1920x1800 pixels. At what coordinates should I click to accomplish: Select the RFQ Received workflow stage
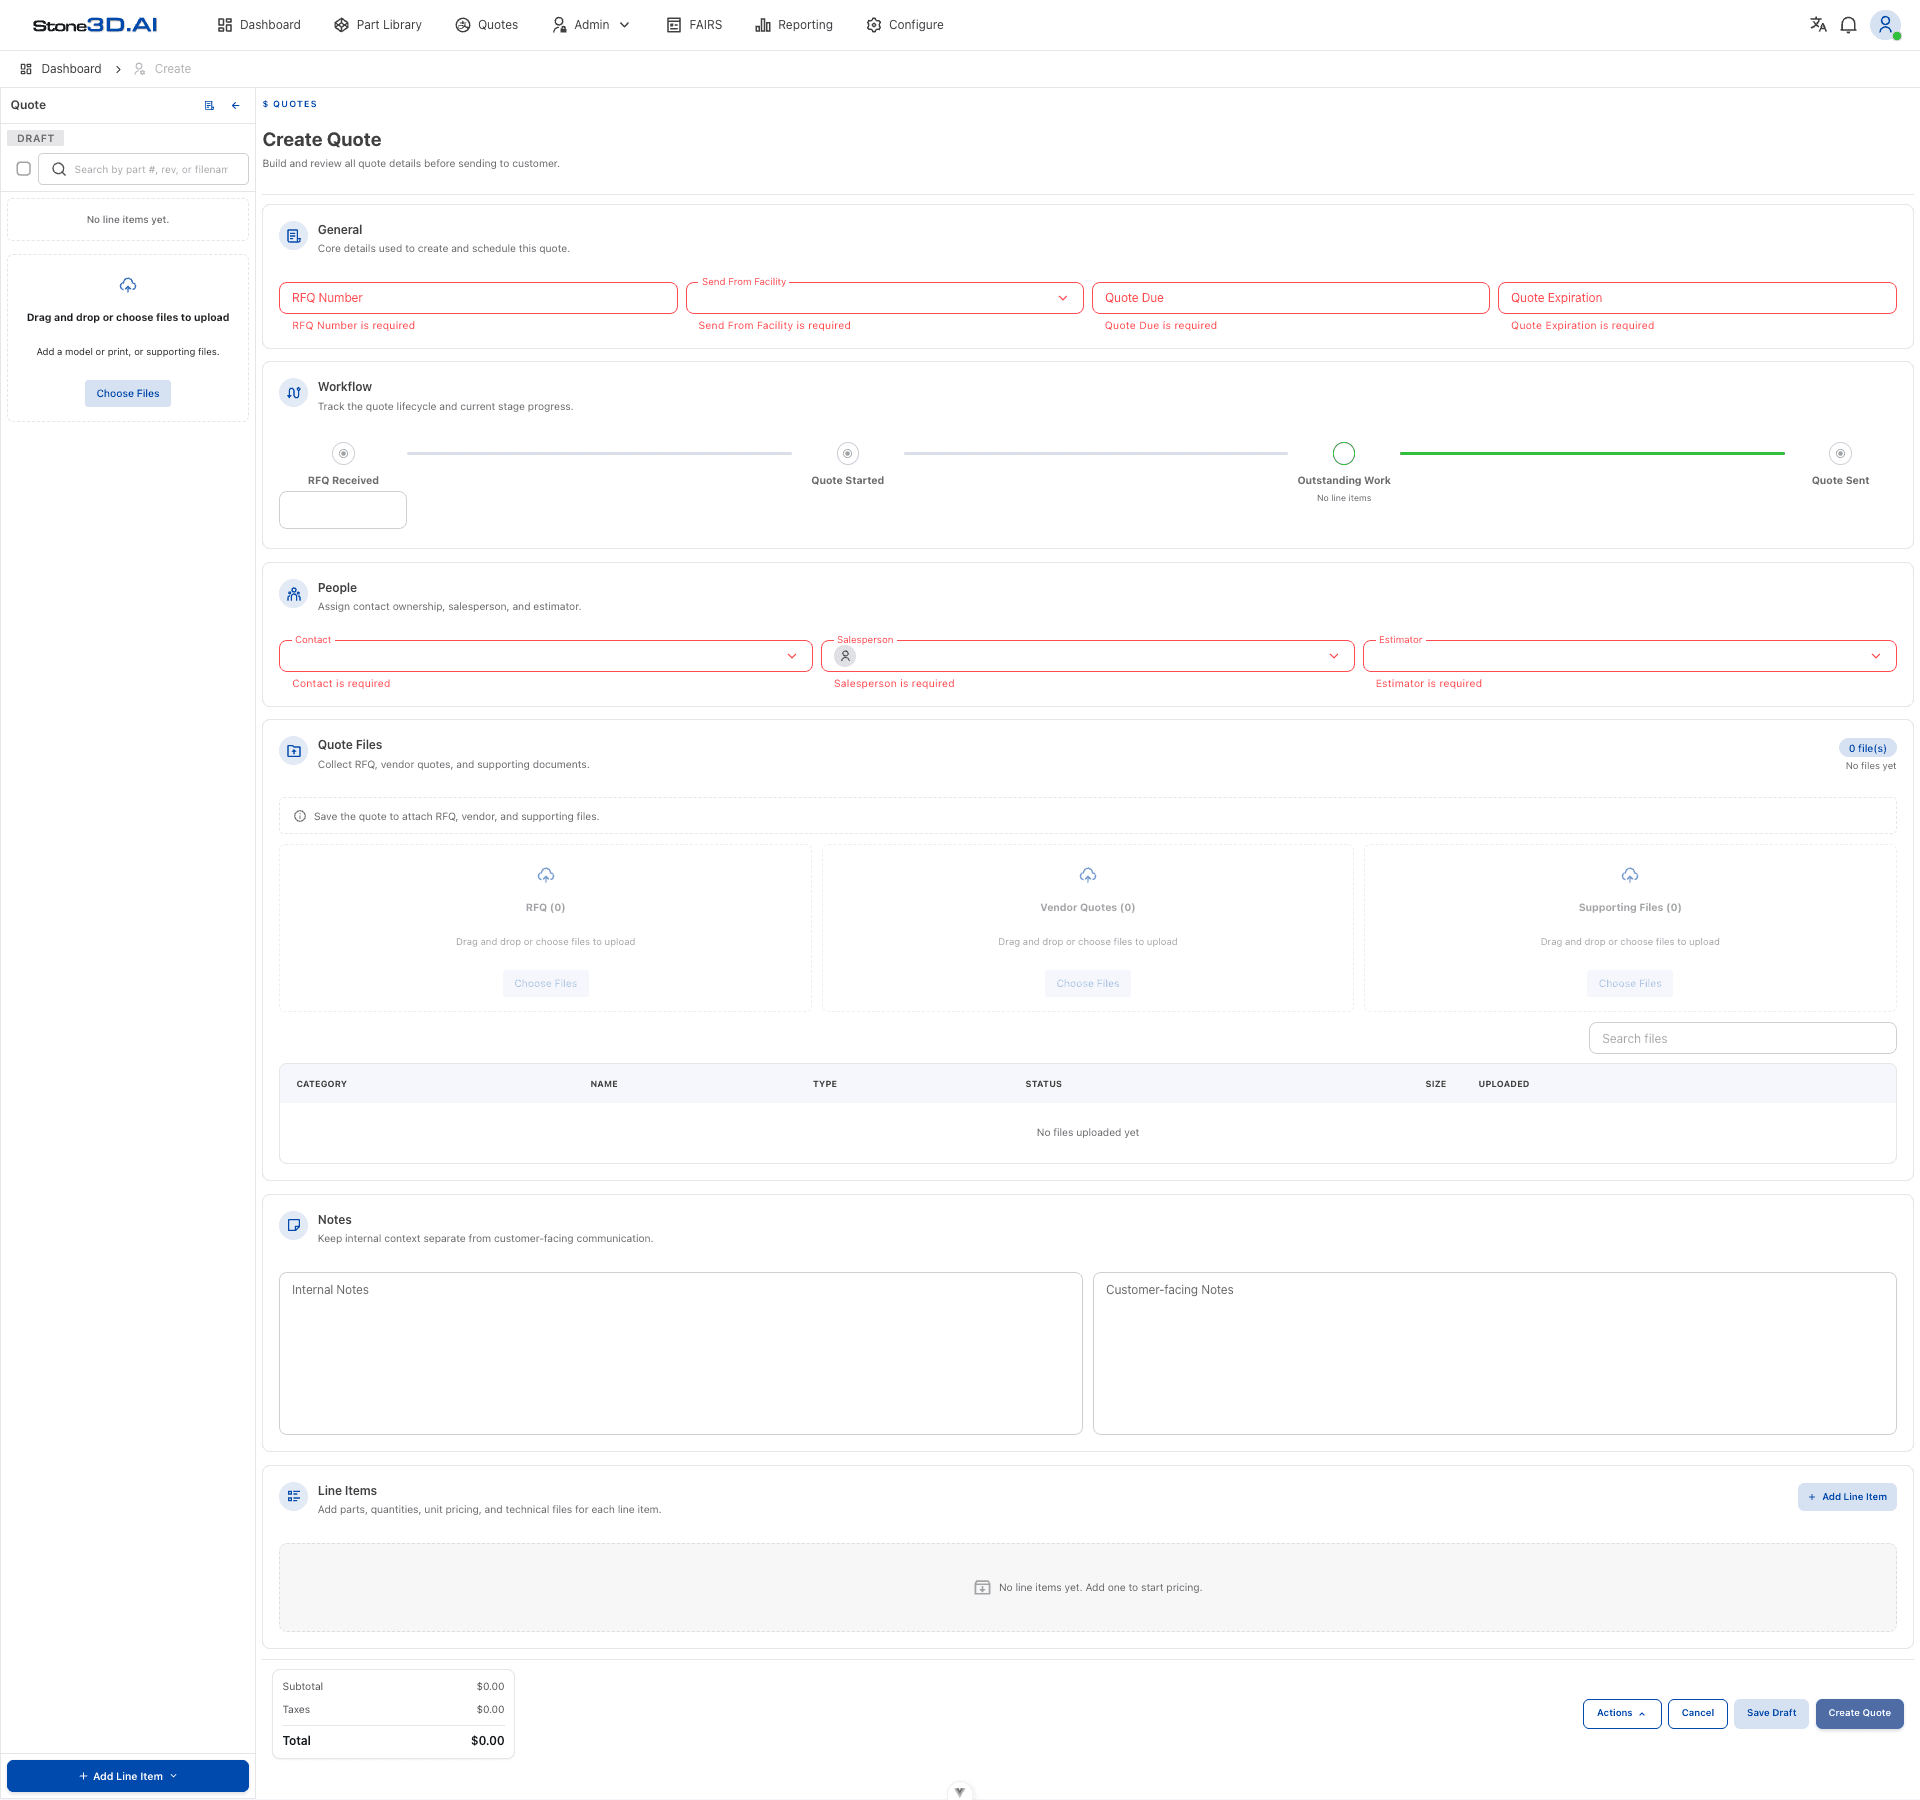[344, 454]
